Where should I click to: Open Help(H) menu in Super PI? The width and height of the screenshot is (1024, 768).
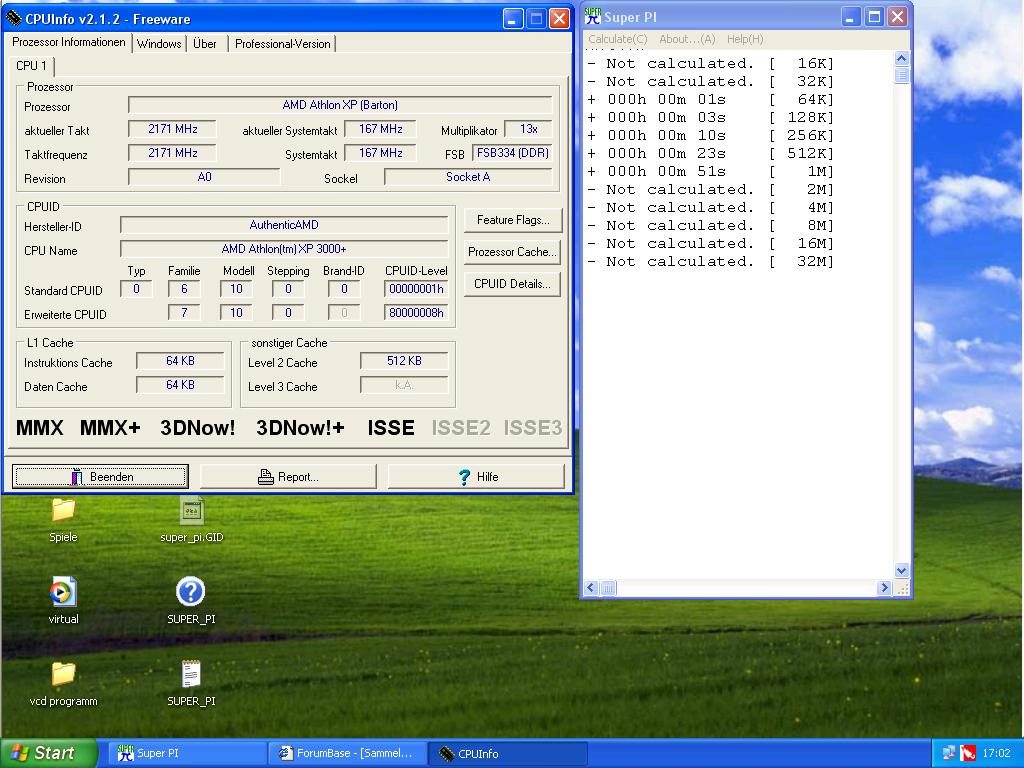(745, 39)
